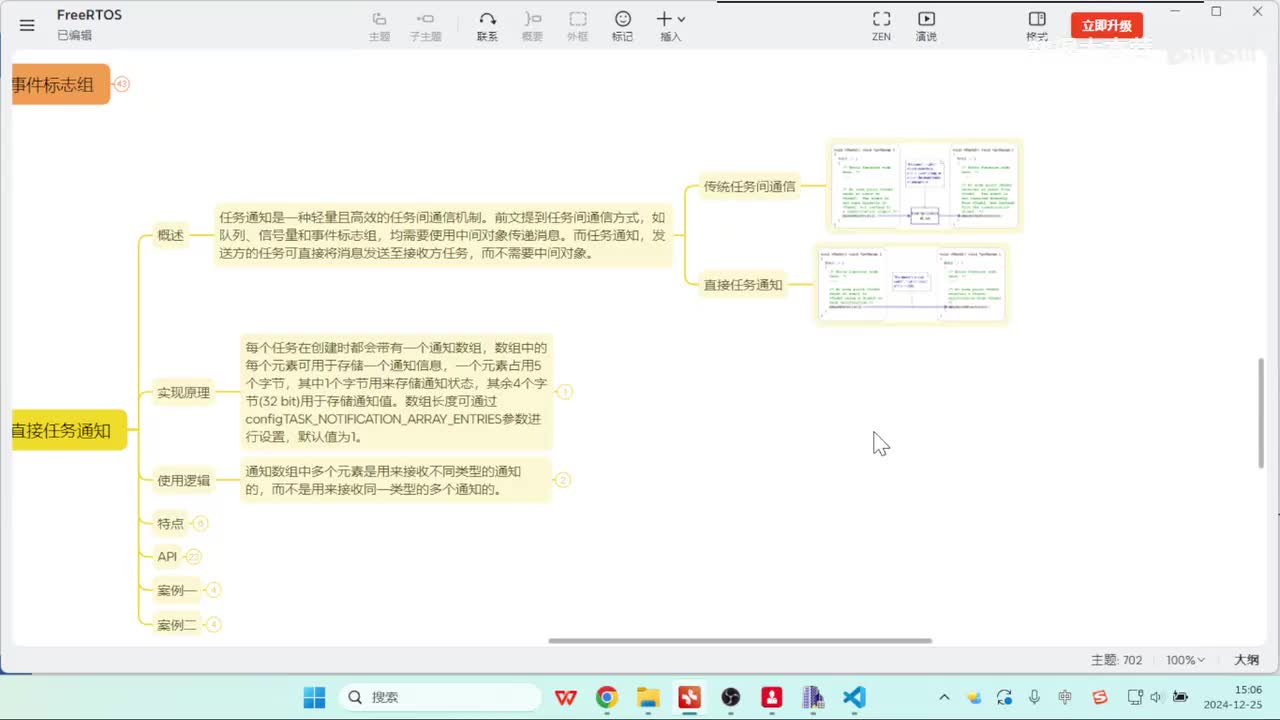
Task: Click the microphone tray icon
Action: point(1035,697)
